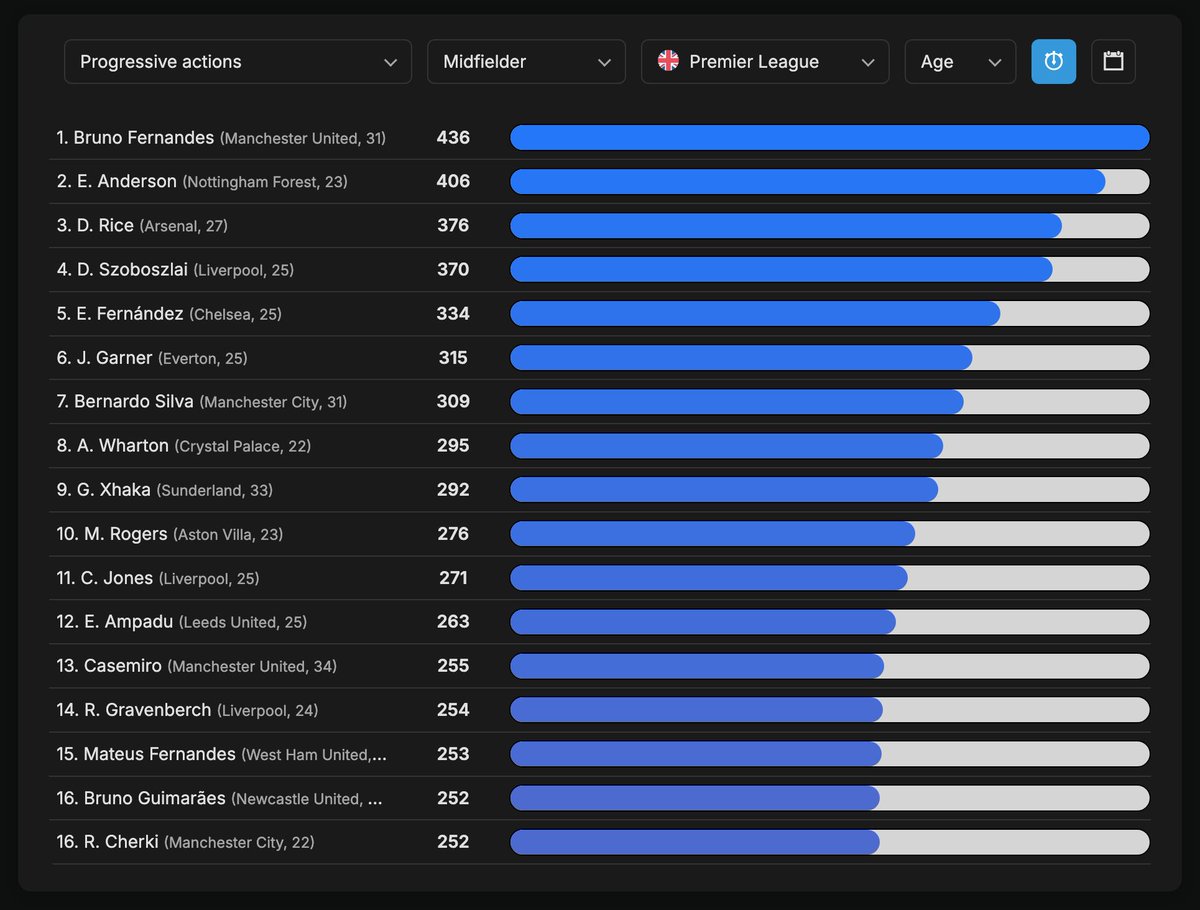This screenshot has height=910, width=1200.
Task: Click G. Xhaka's progress bar
Action: click(x=830, y=490)
